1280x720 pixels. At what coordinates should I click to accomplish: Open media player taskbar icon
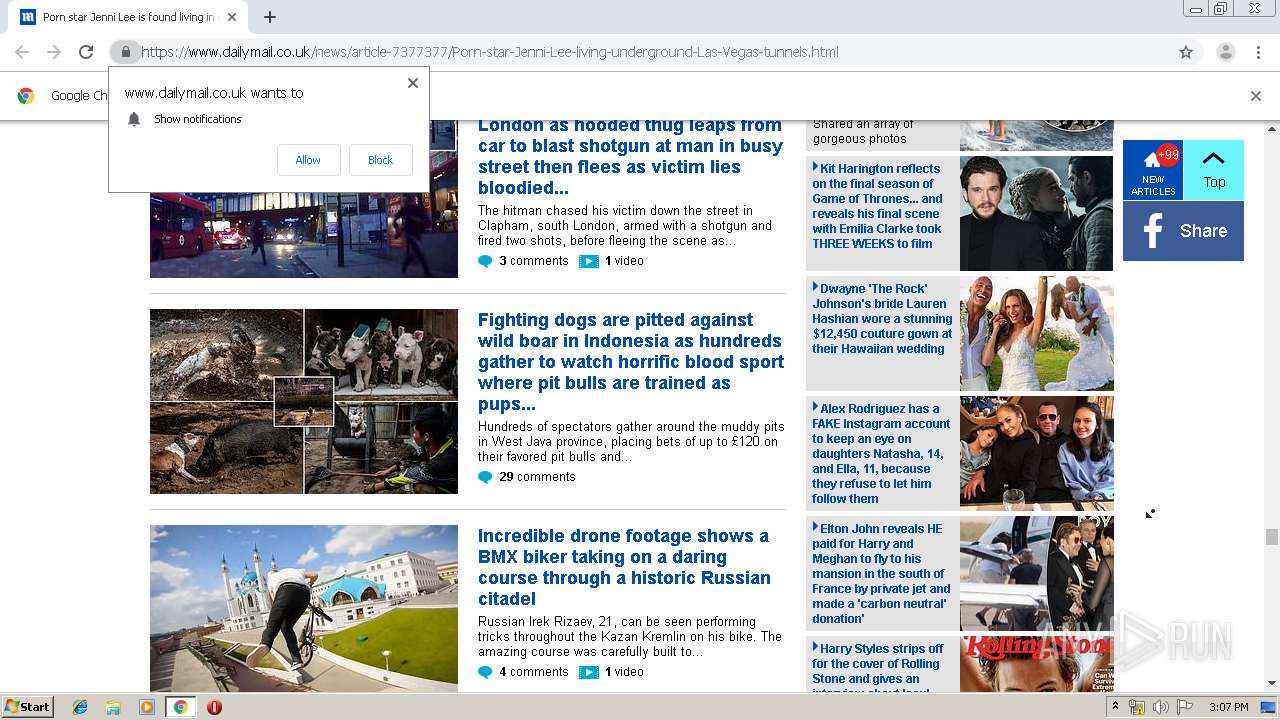(x=147, y=707)
